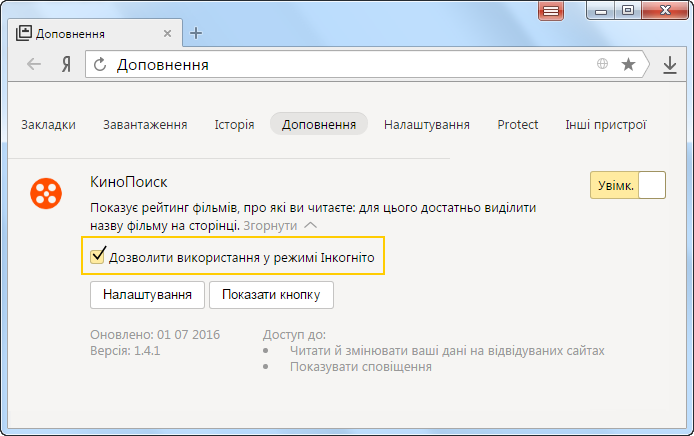Open the Protect tab
Image resolution: width=694 pixels, height=436 pixels.
(x=517, y=125)
